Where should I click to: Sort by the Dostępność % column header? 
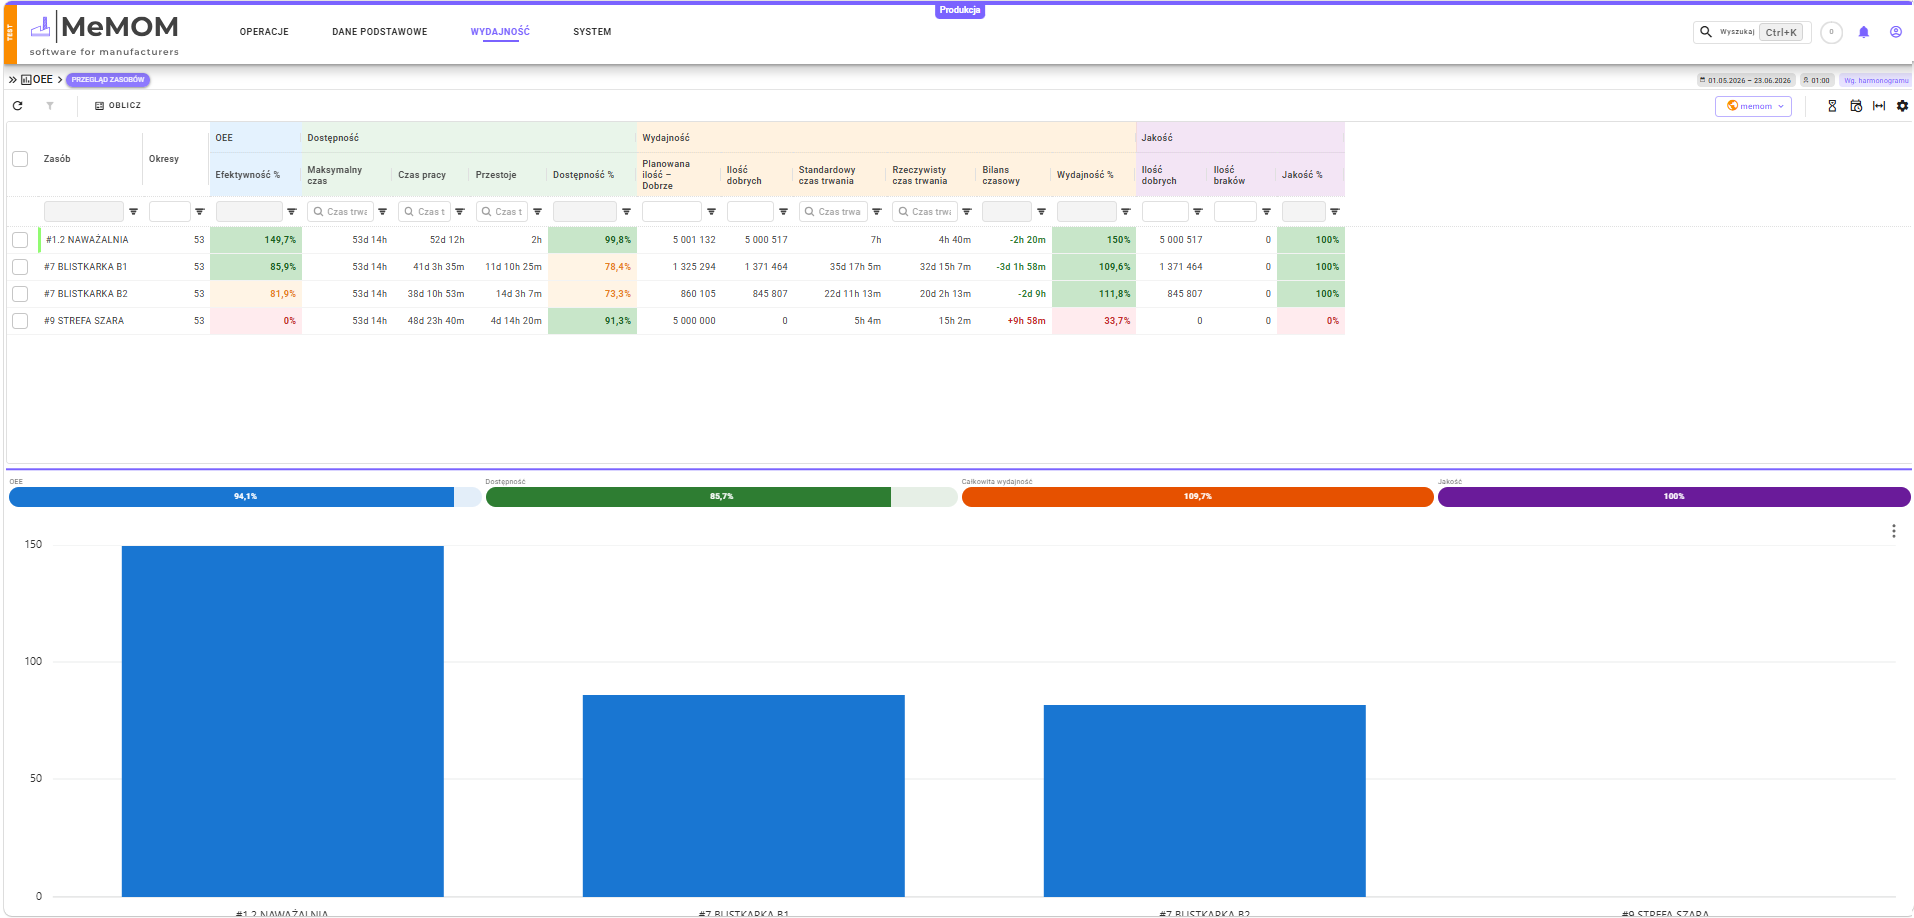583,175
